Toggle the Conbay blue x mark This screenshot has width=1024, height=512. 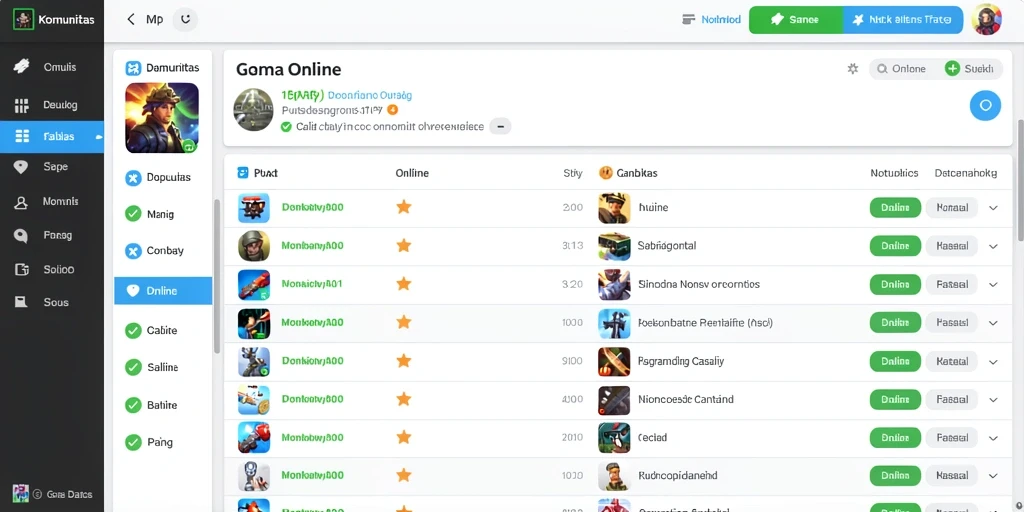[133, 251]
